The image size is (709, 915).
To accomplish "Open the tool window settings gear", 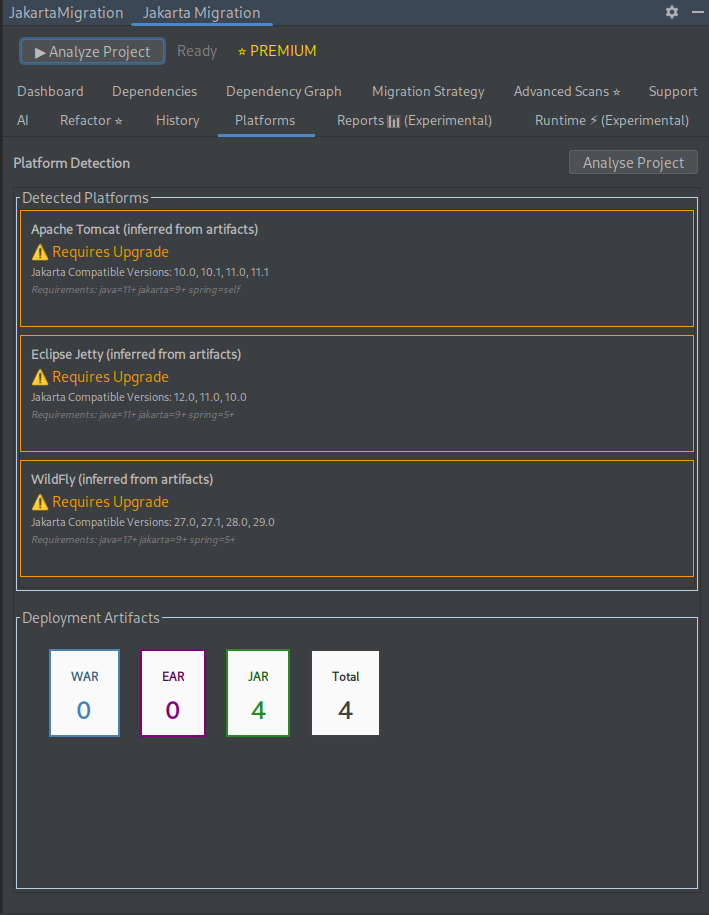I will click(x=672, y=12).
